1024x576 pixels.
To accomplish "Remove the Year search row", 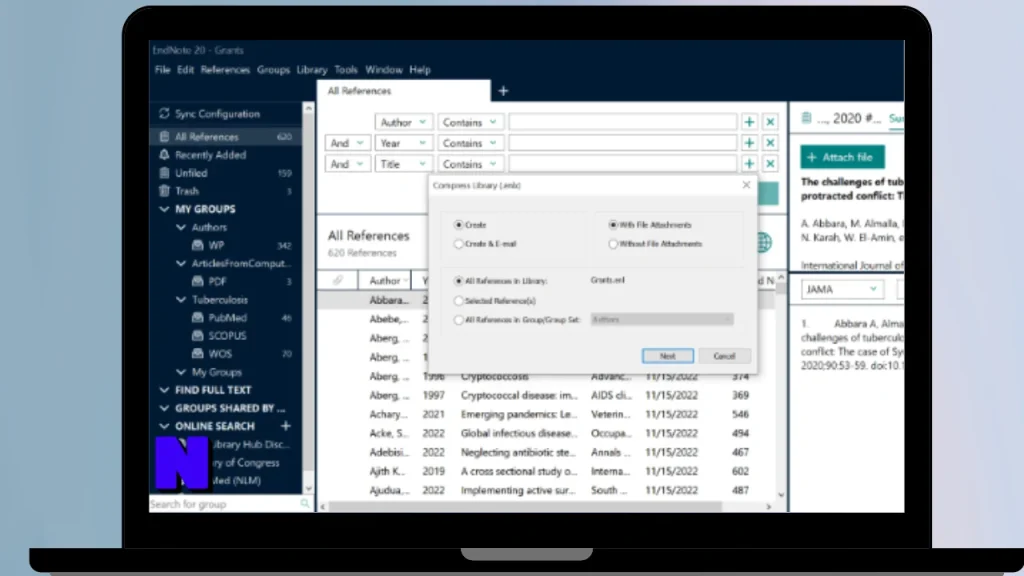I will (771, 143).
